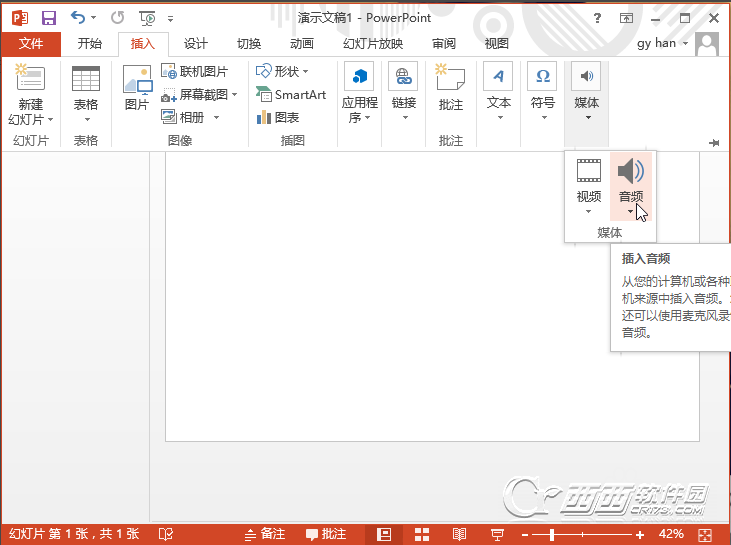Fit slide to current window

705,535
